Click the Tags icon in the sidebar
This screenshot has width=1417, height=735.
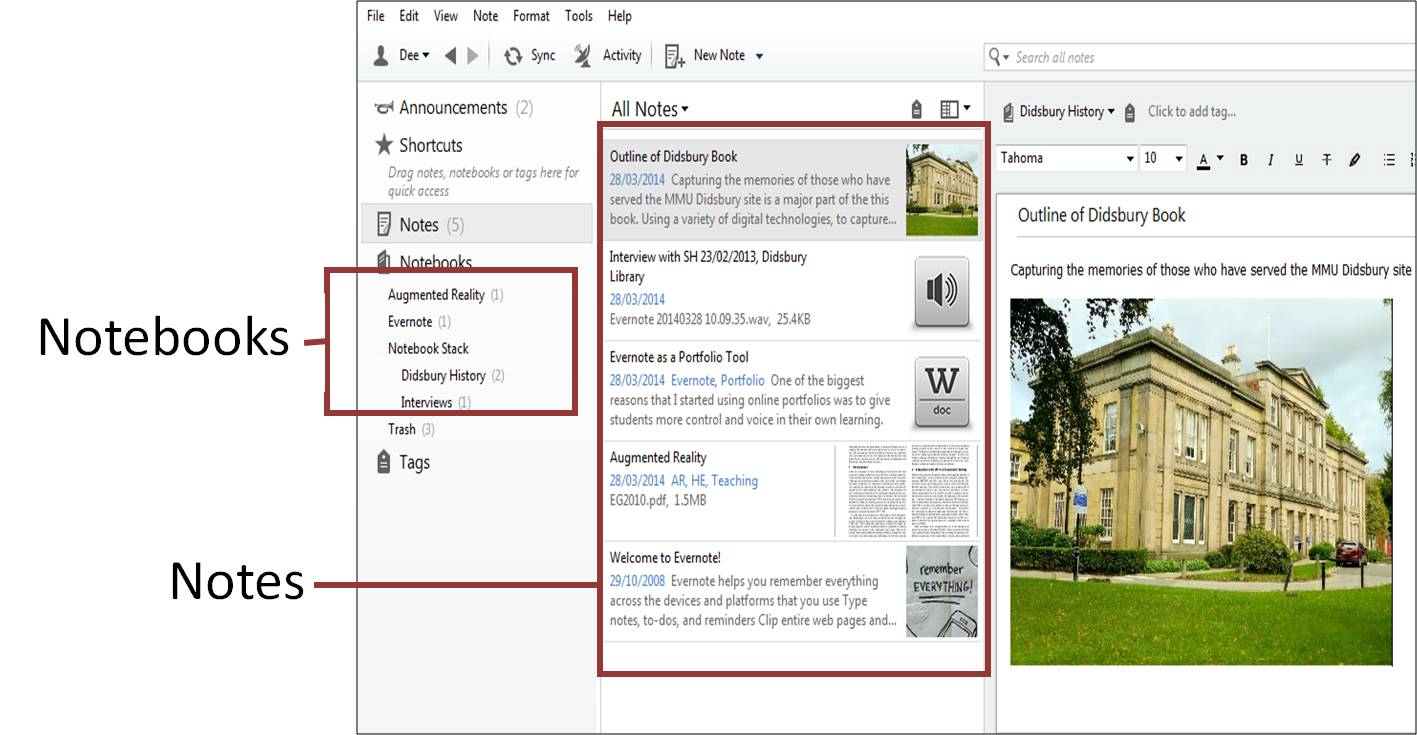383,461
